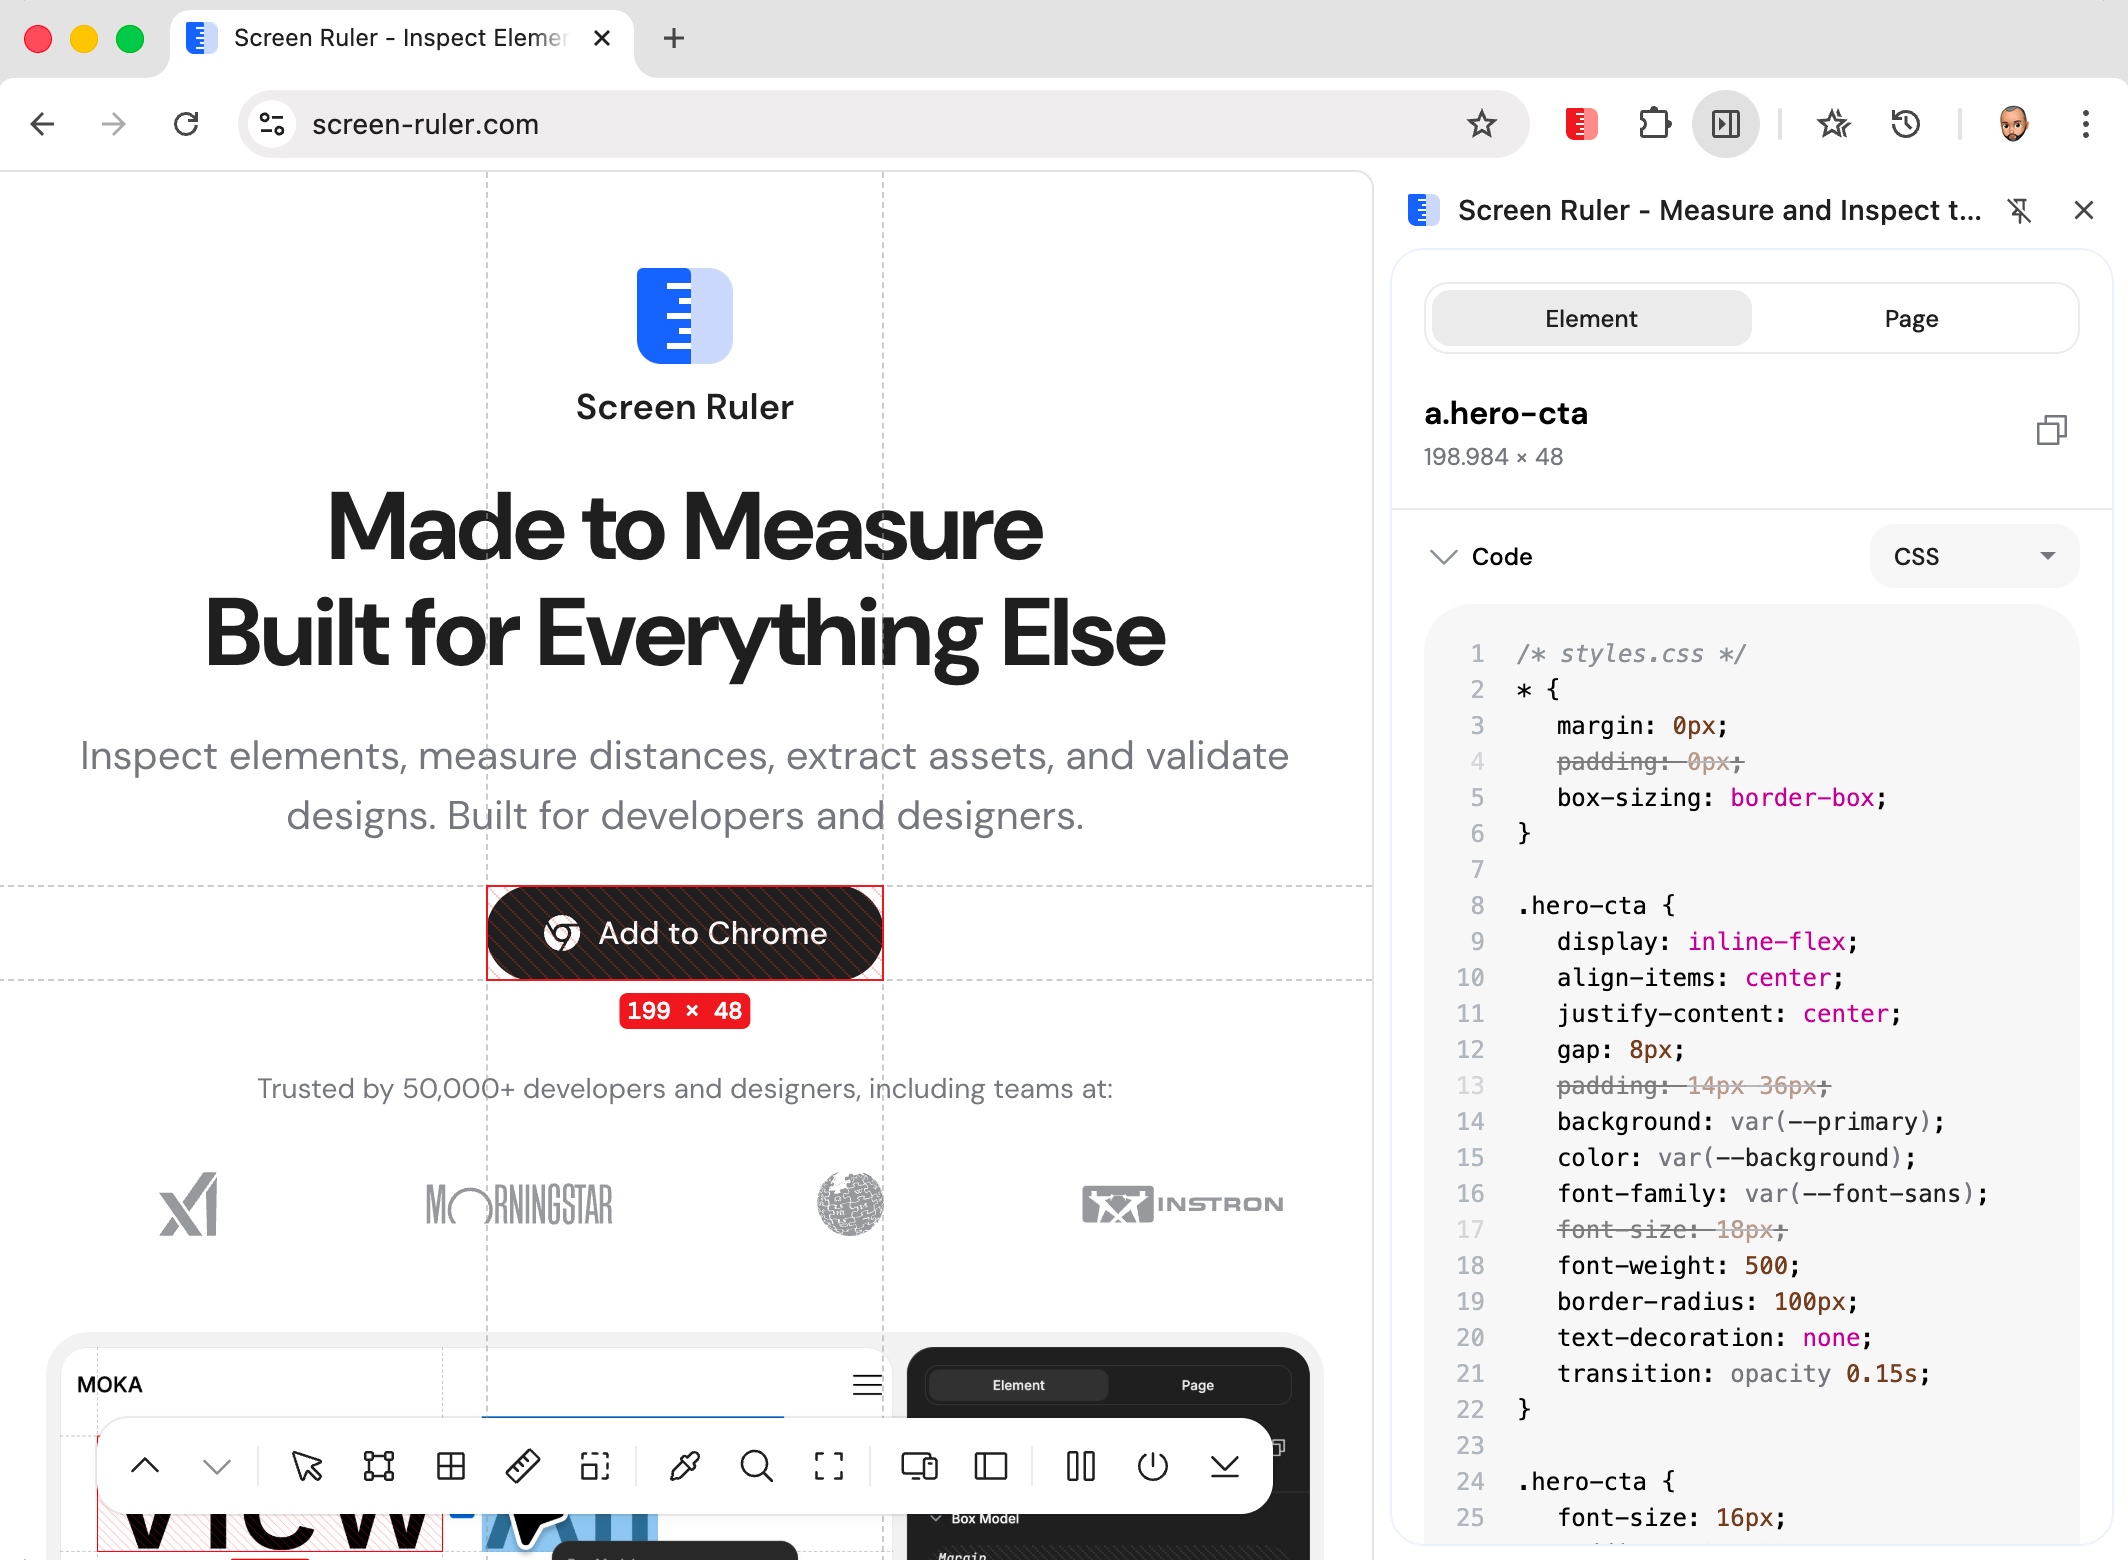This screenshot has height=1560, width=2128.
Task: Close the Screen Ruler browser tab
Action: pyautogui.click(x=602, y=38)
